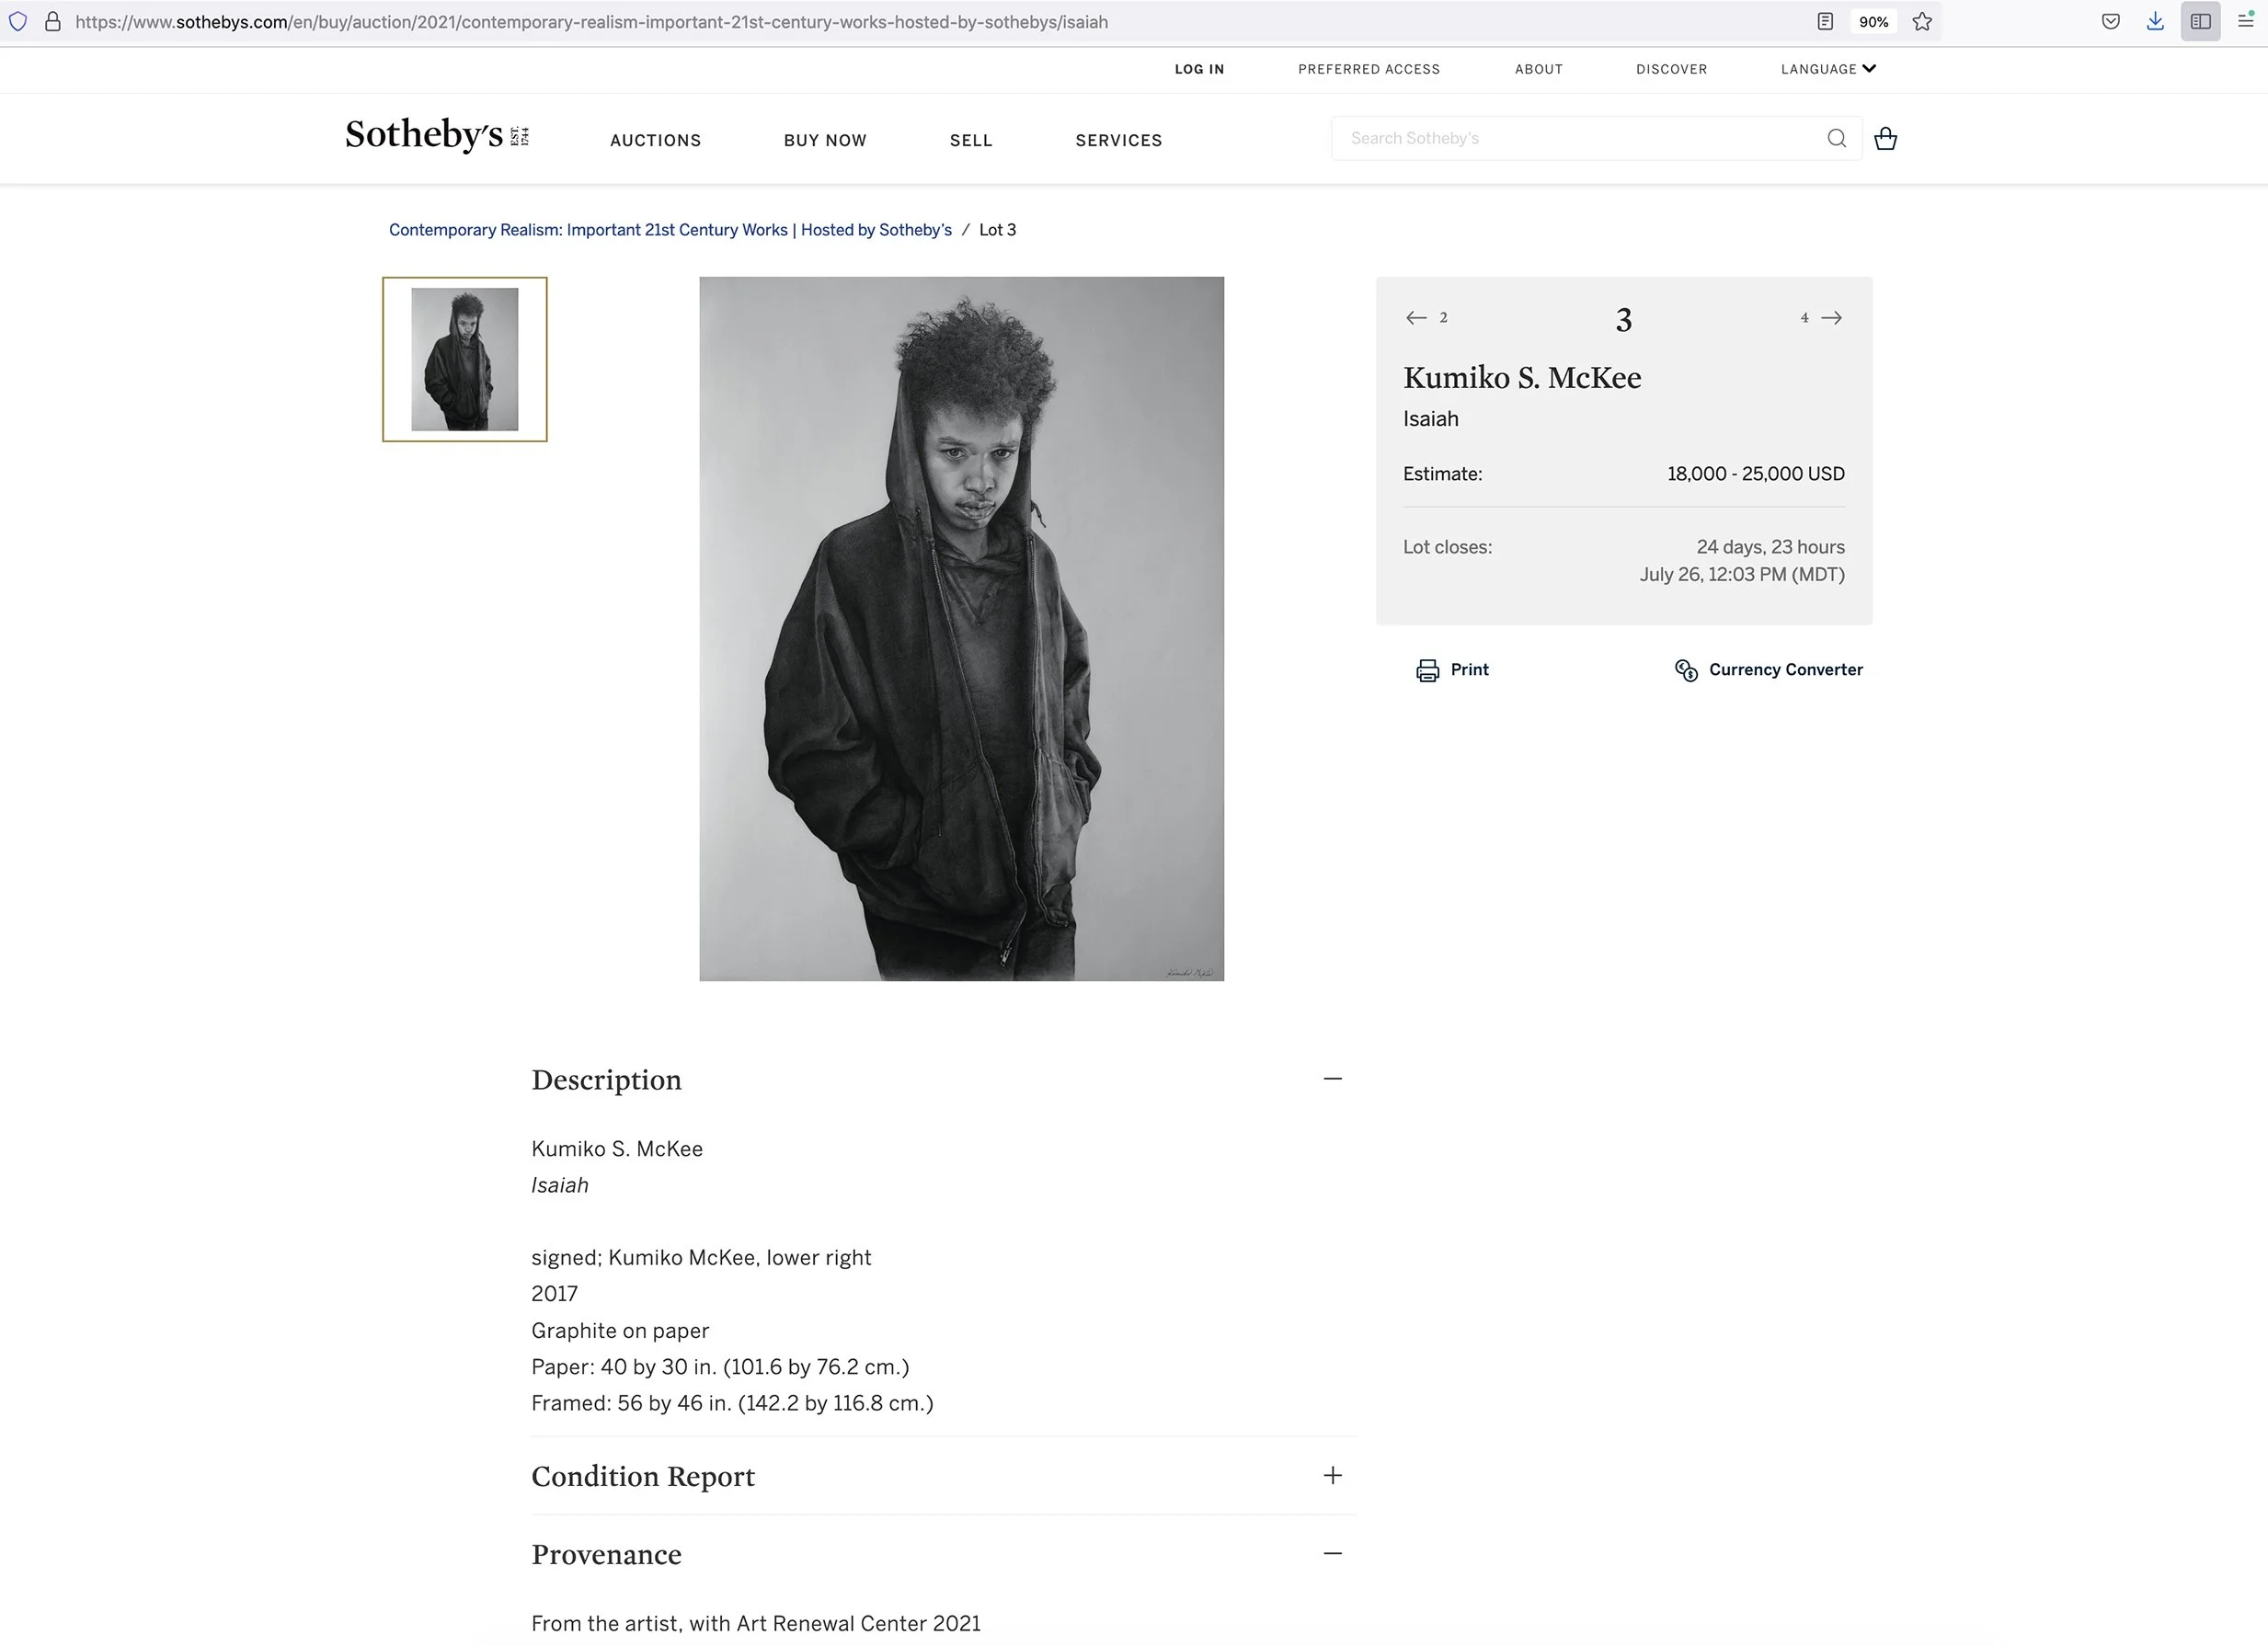Bookmark page with the star icon
Viewport: 2268px width, 1646px height.
click(1921, 22)
